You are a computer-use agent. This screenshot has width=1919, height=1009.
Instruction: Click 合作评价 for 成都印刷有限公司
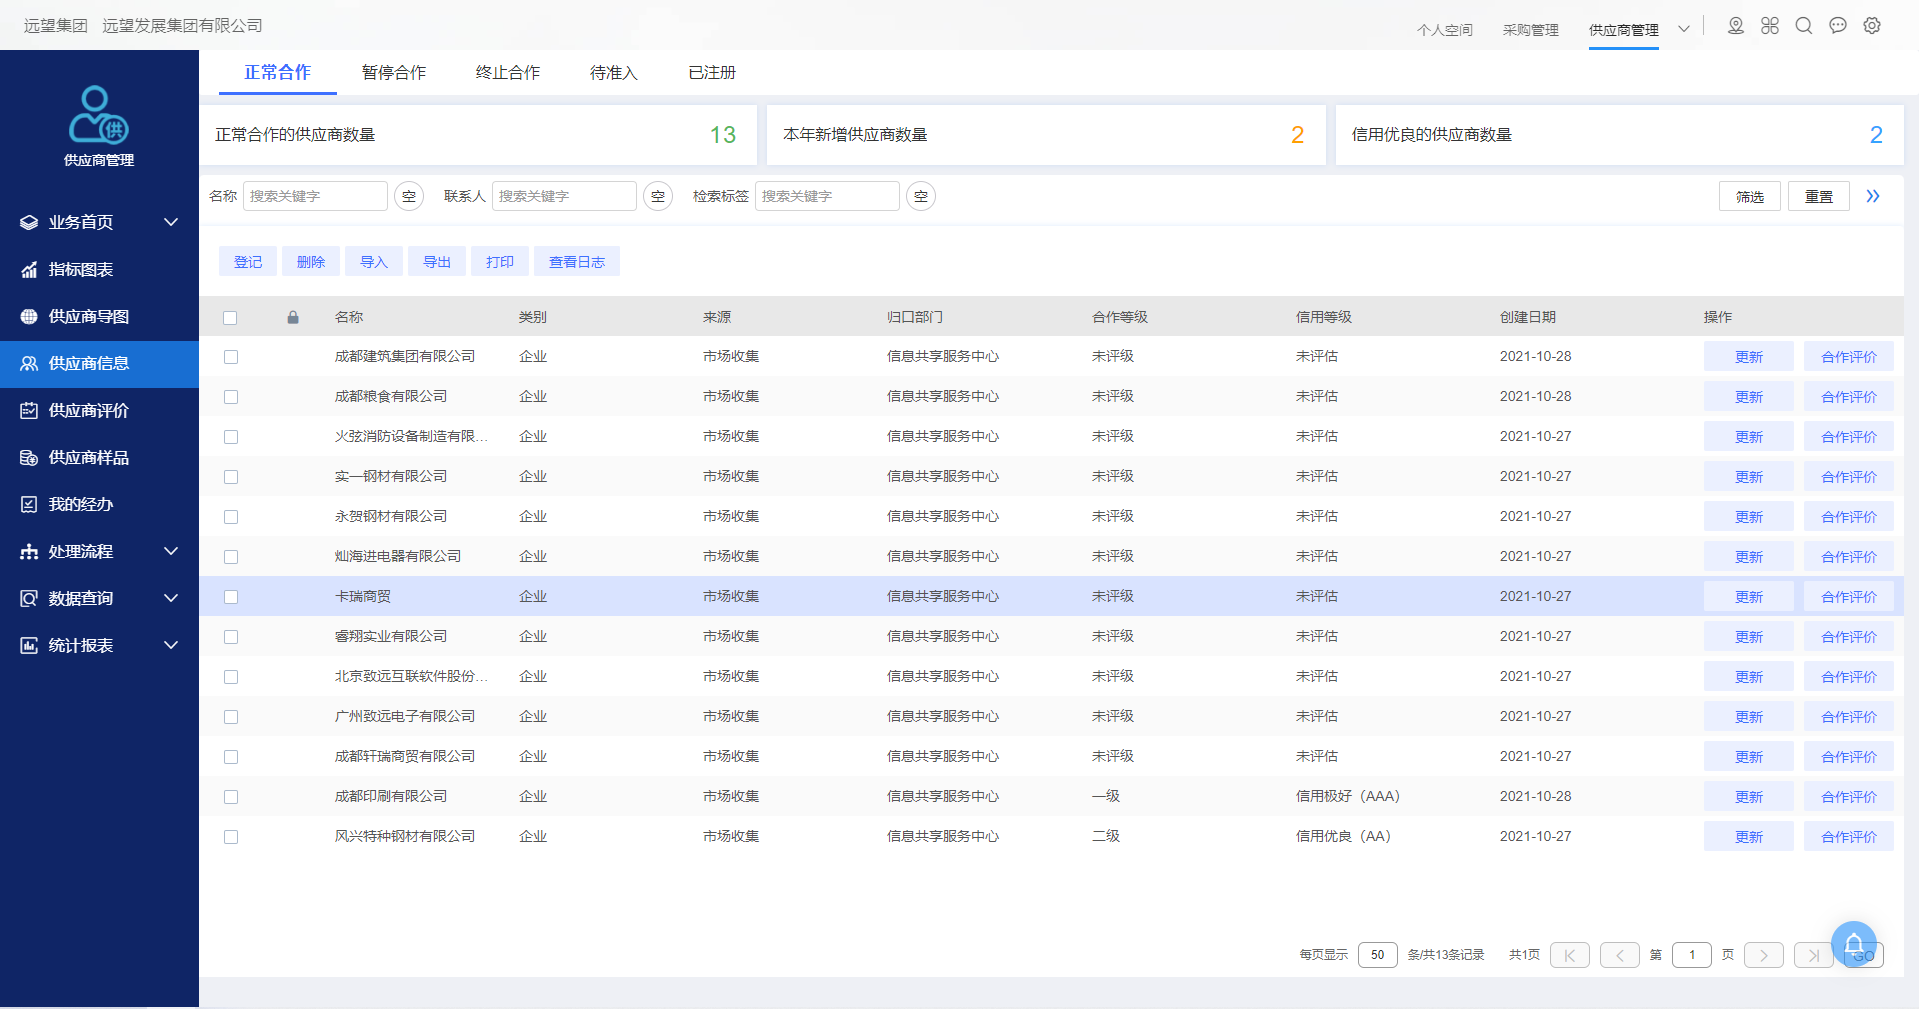[1848, 797]
